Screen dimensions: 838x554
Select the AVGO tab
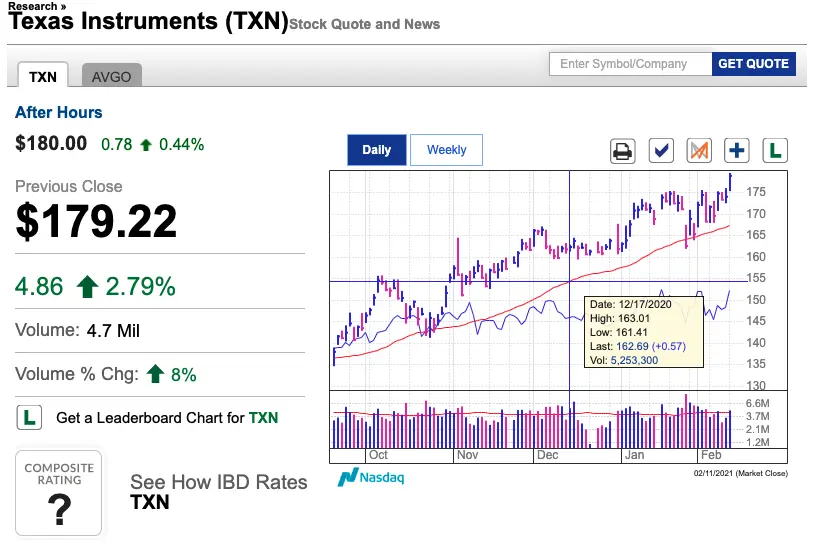pos(111,75)
